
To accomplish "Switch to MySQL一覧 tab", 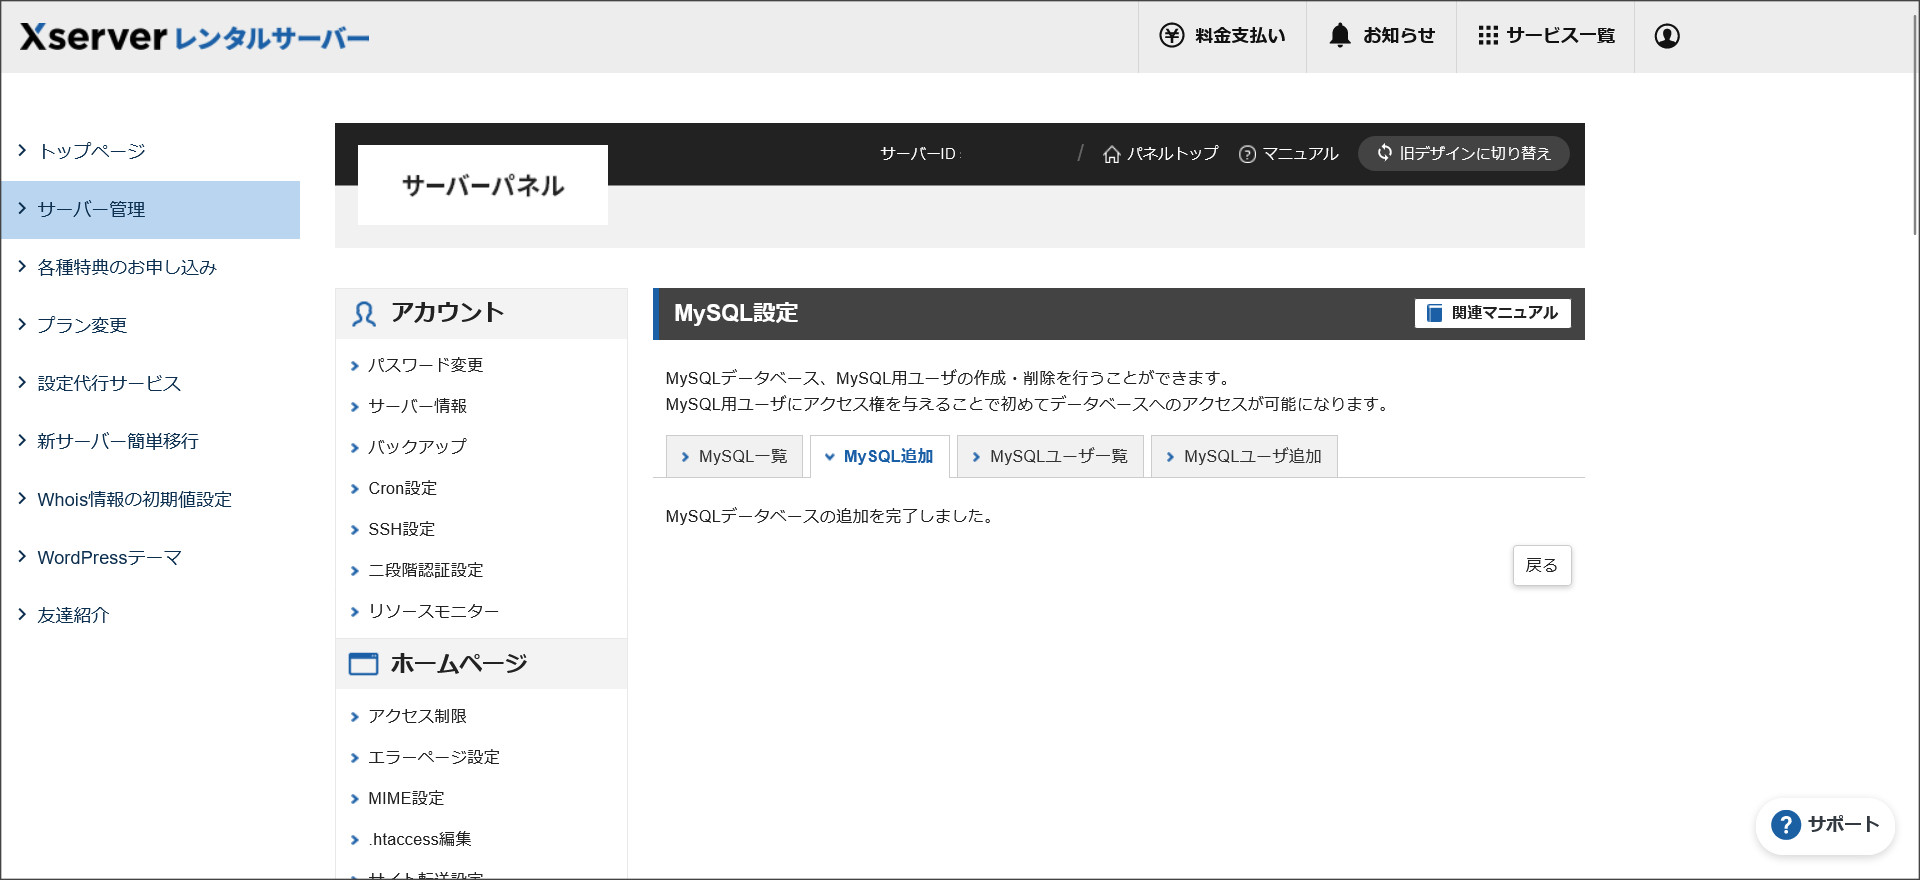I will click(734, 456).
